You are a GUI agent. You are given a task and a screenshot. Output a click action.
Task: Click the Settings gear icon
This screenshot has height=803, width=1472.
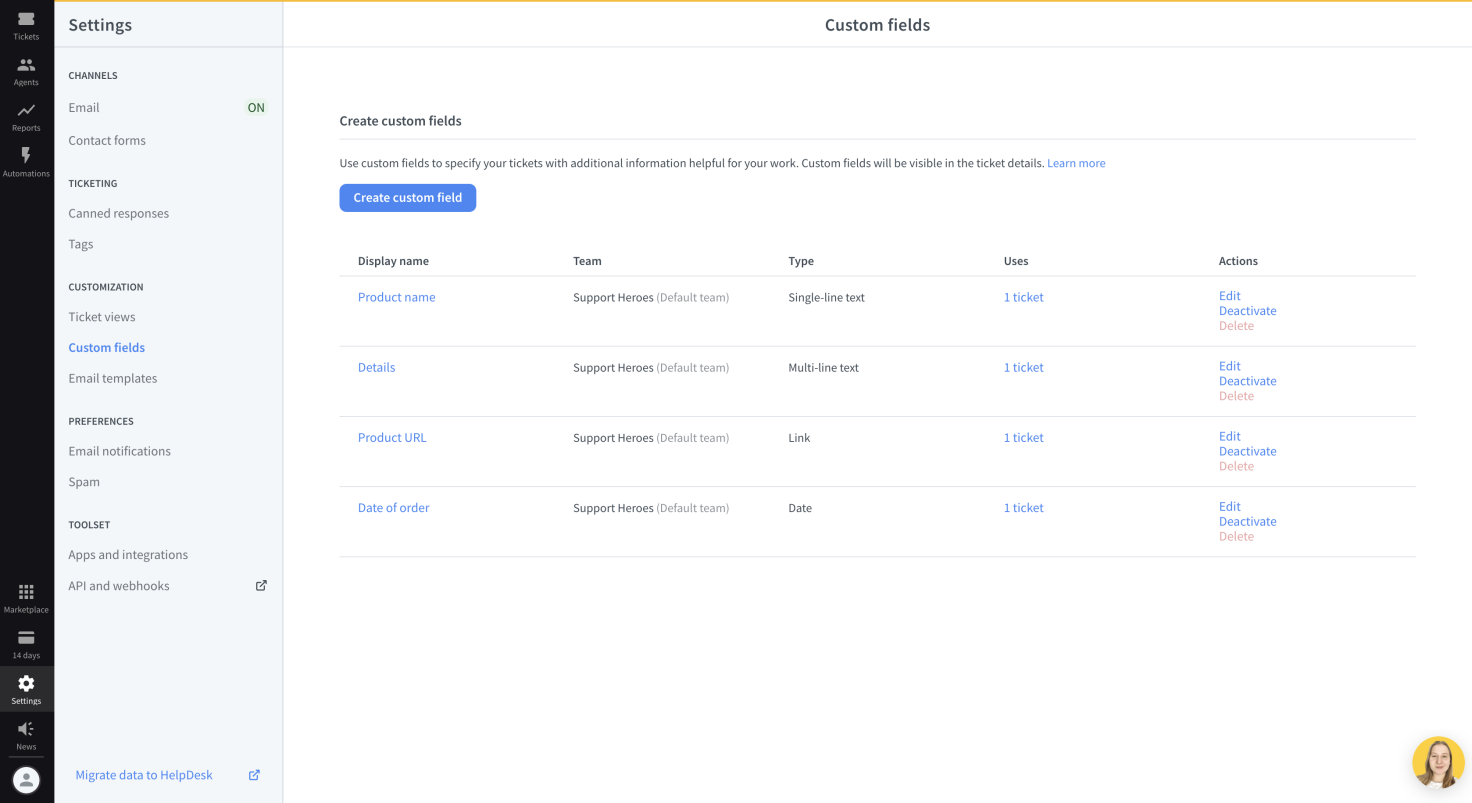coord(26,683)
